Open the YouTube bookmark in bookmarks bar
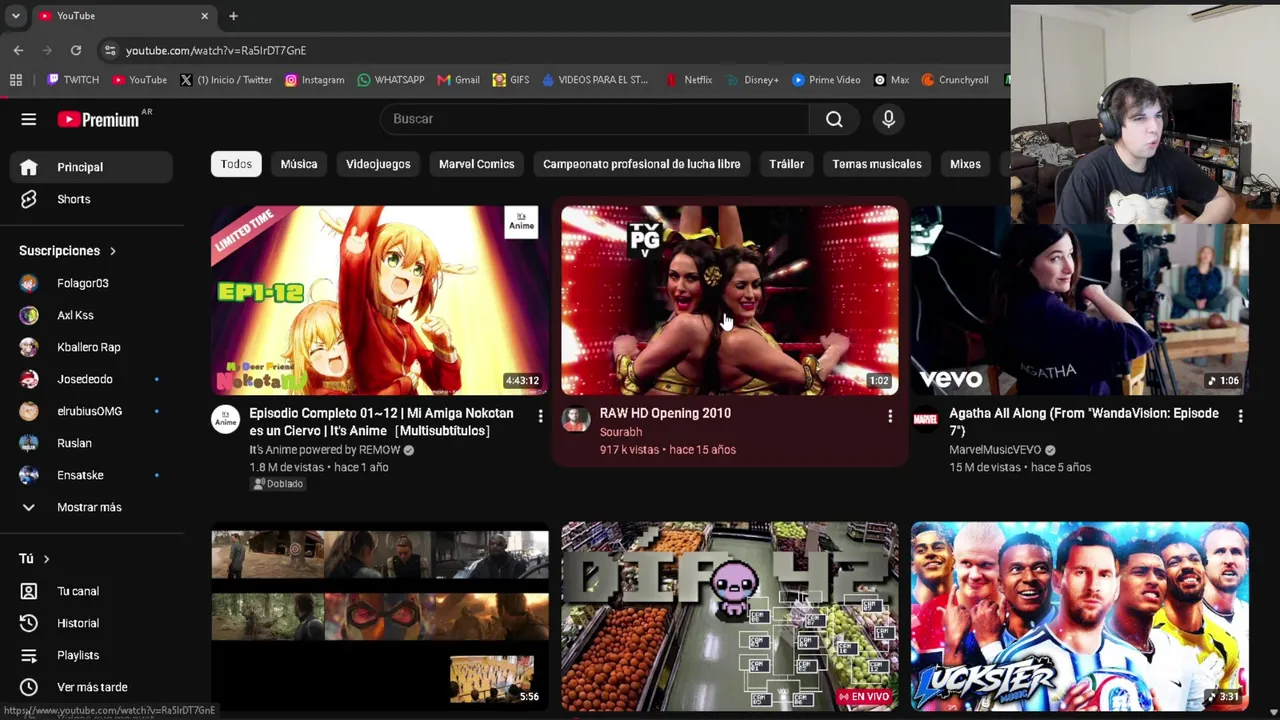The image size is (1280, 720). click(139, 80)
